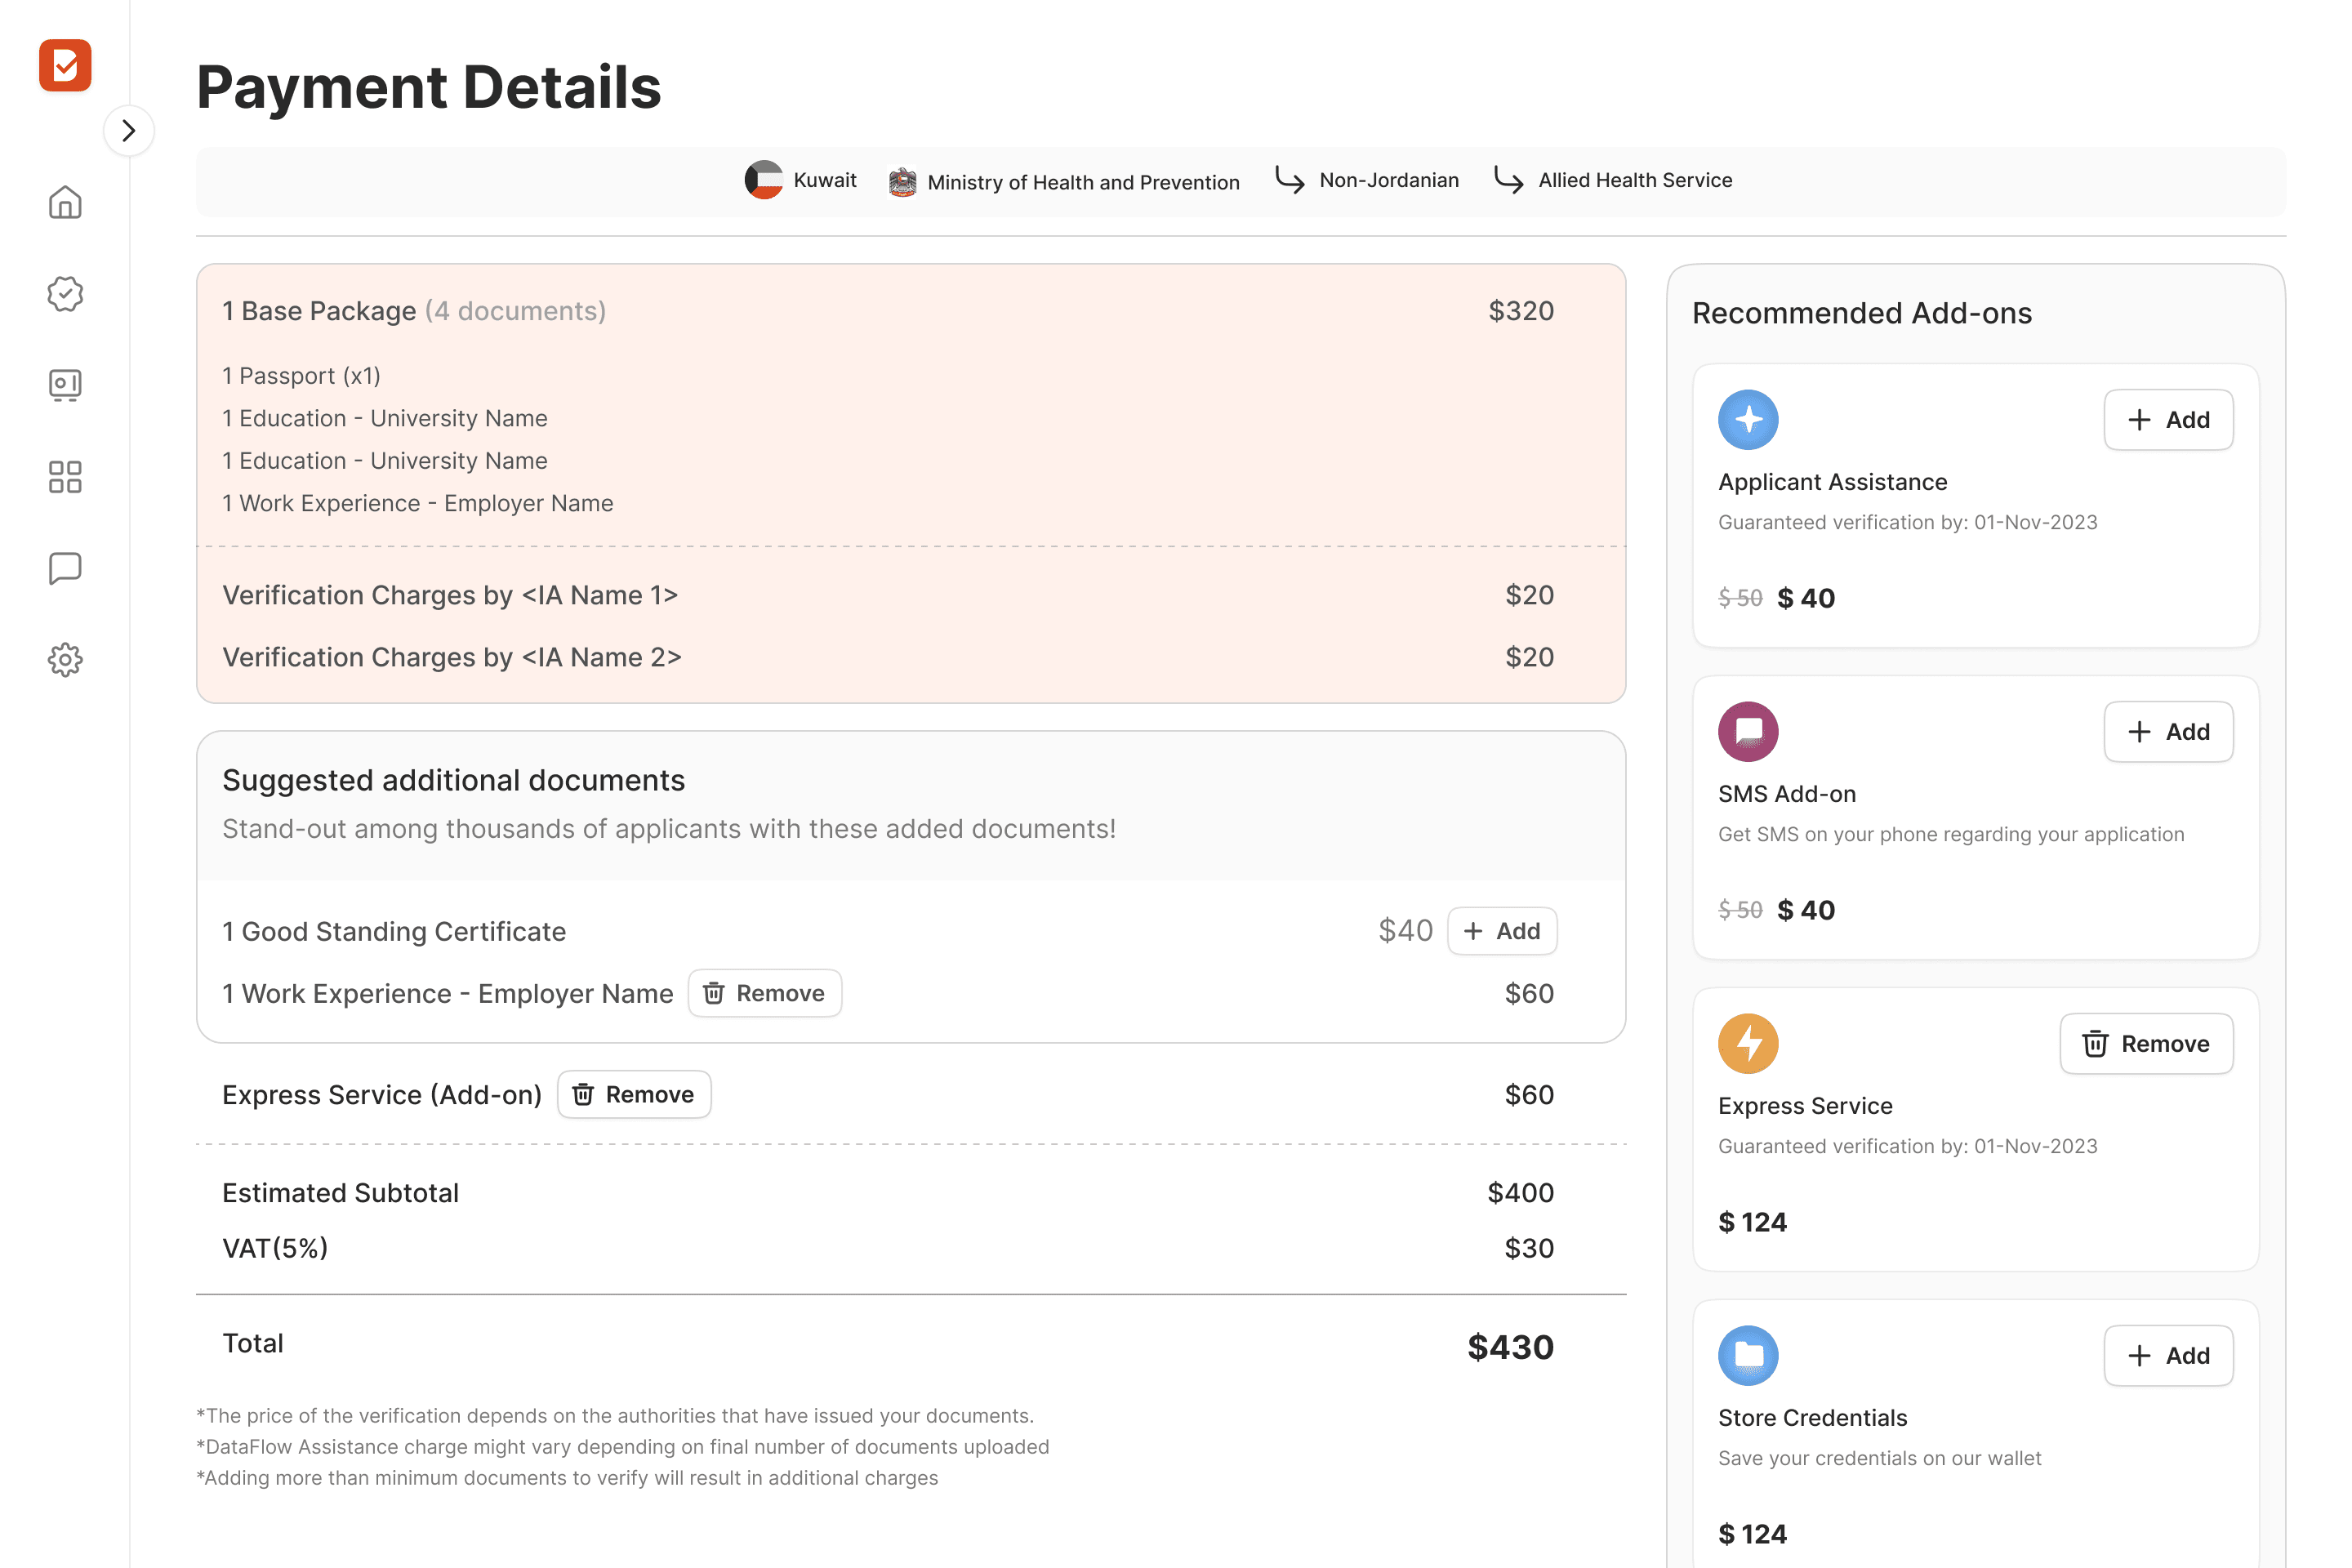The image size is (2352, 1568).
Task: Click the Kuwait flag icon
Action: tap(763, 180)
